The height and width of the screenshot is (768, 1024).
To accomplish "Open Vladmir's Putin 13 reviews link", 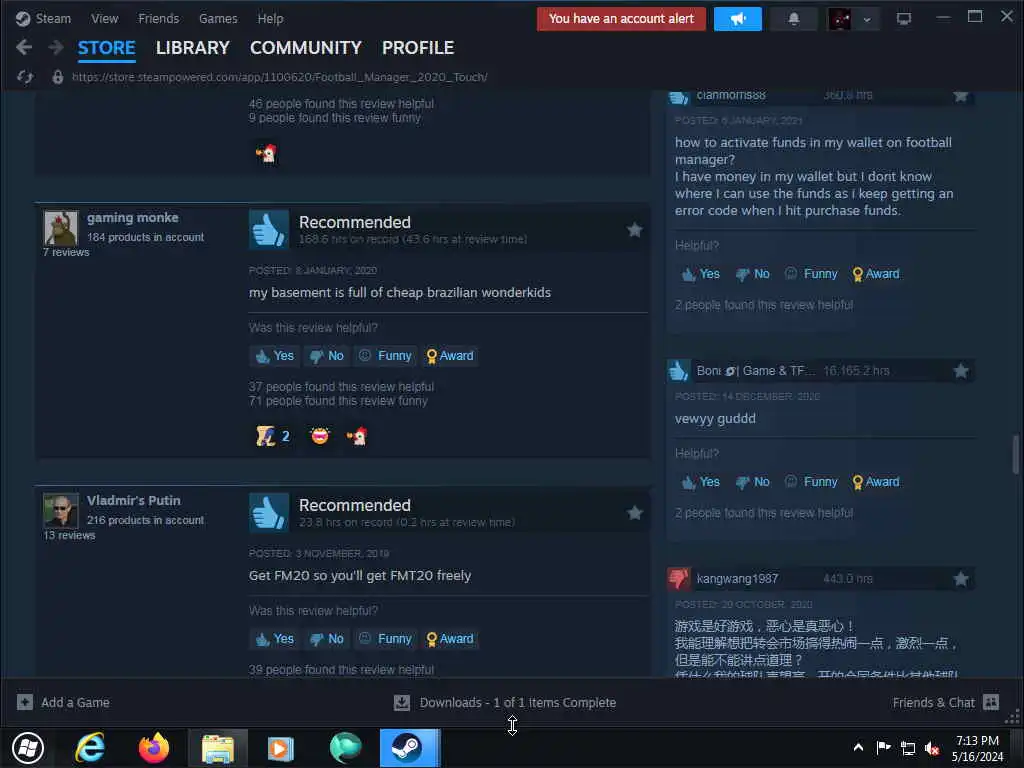I will click(69, 535).
